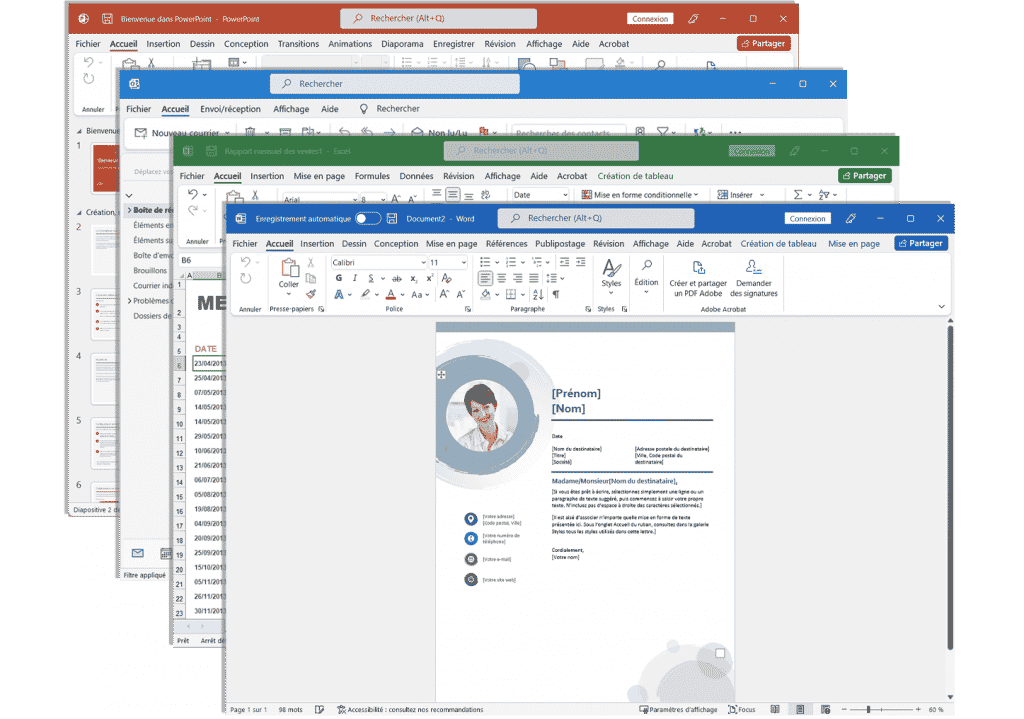
Task: Open Excel Formules tab
Action: pos(372,176)
